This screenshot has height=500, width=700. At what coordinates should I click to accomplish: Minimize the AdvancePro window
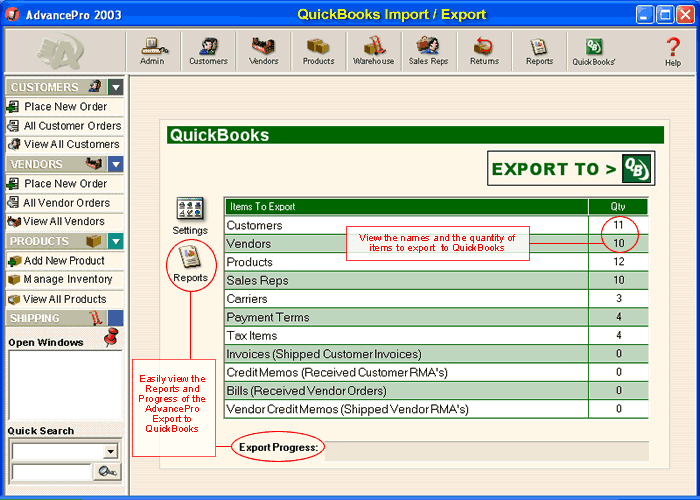[x=644, y=15]
